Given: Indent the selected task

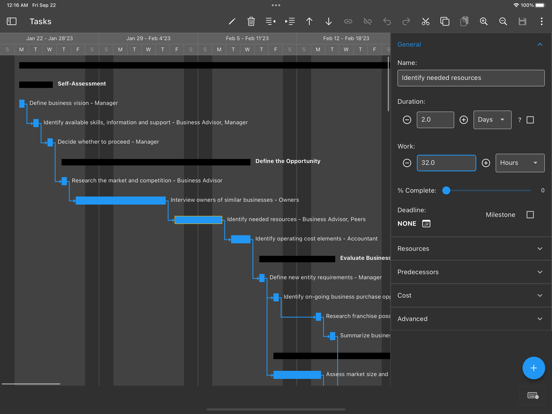Looking at the screenshot, I should (x=290, y=21).
